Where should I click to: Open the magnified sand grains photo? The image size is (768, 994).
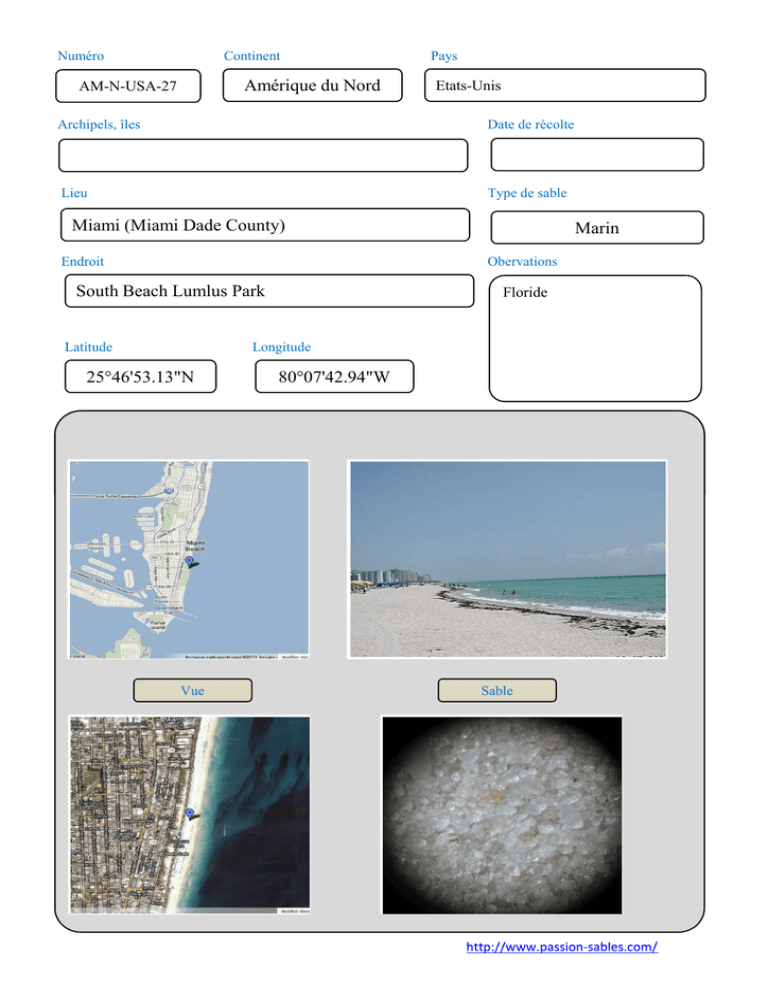click(502, 814)
